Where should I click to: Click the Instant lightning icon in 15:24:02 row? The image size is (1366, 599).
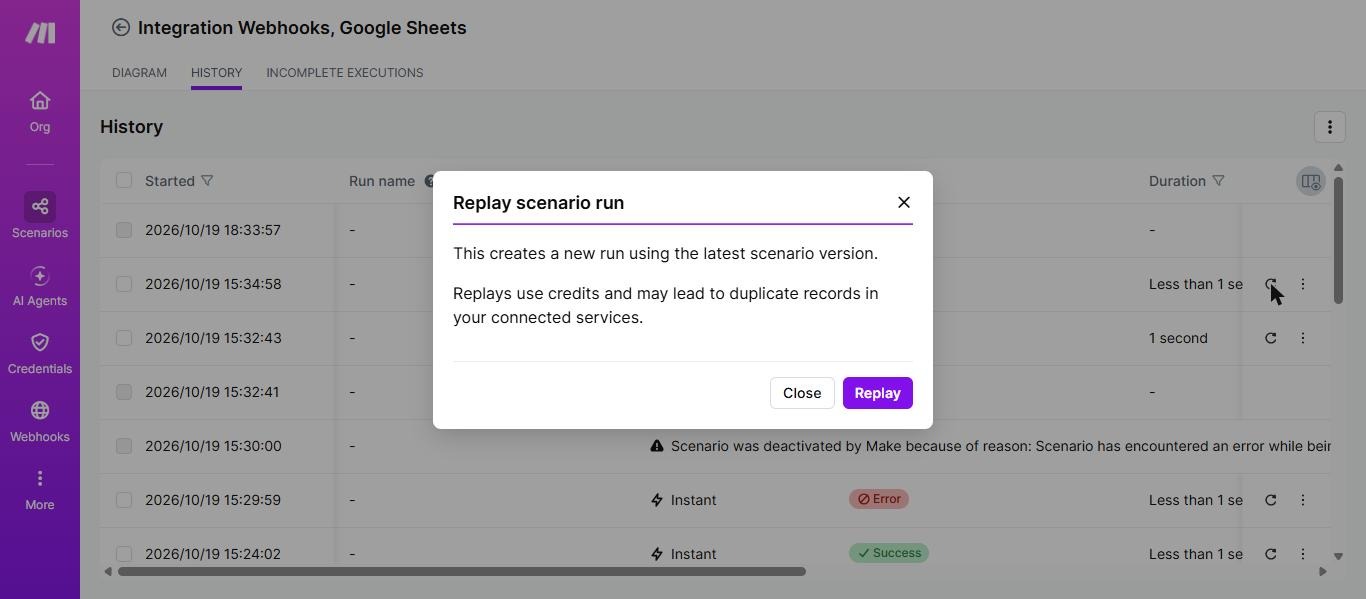click(657, 554)
